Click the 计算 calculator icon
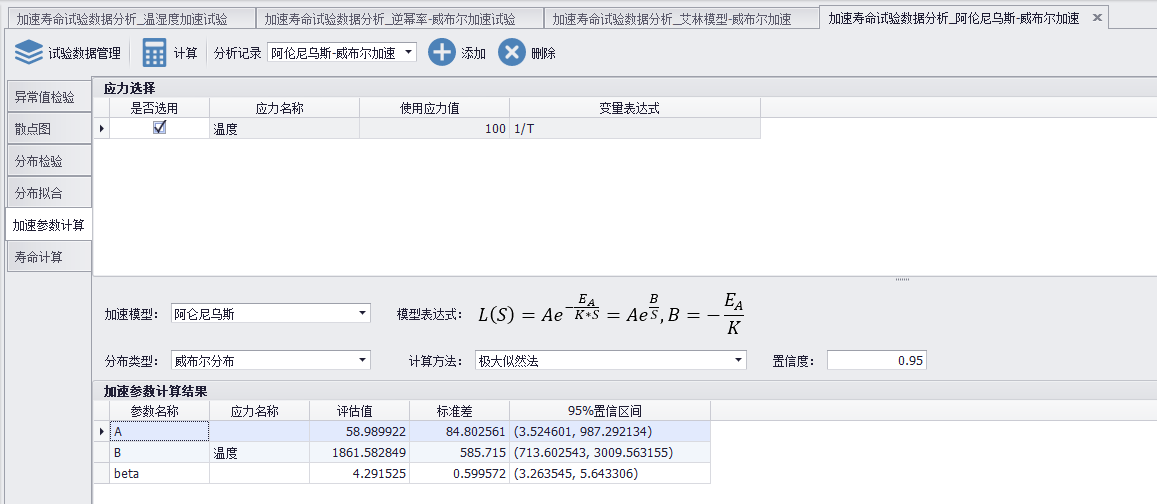 154,53
